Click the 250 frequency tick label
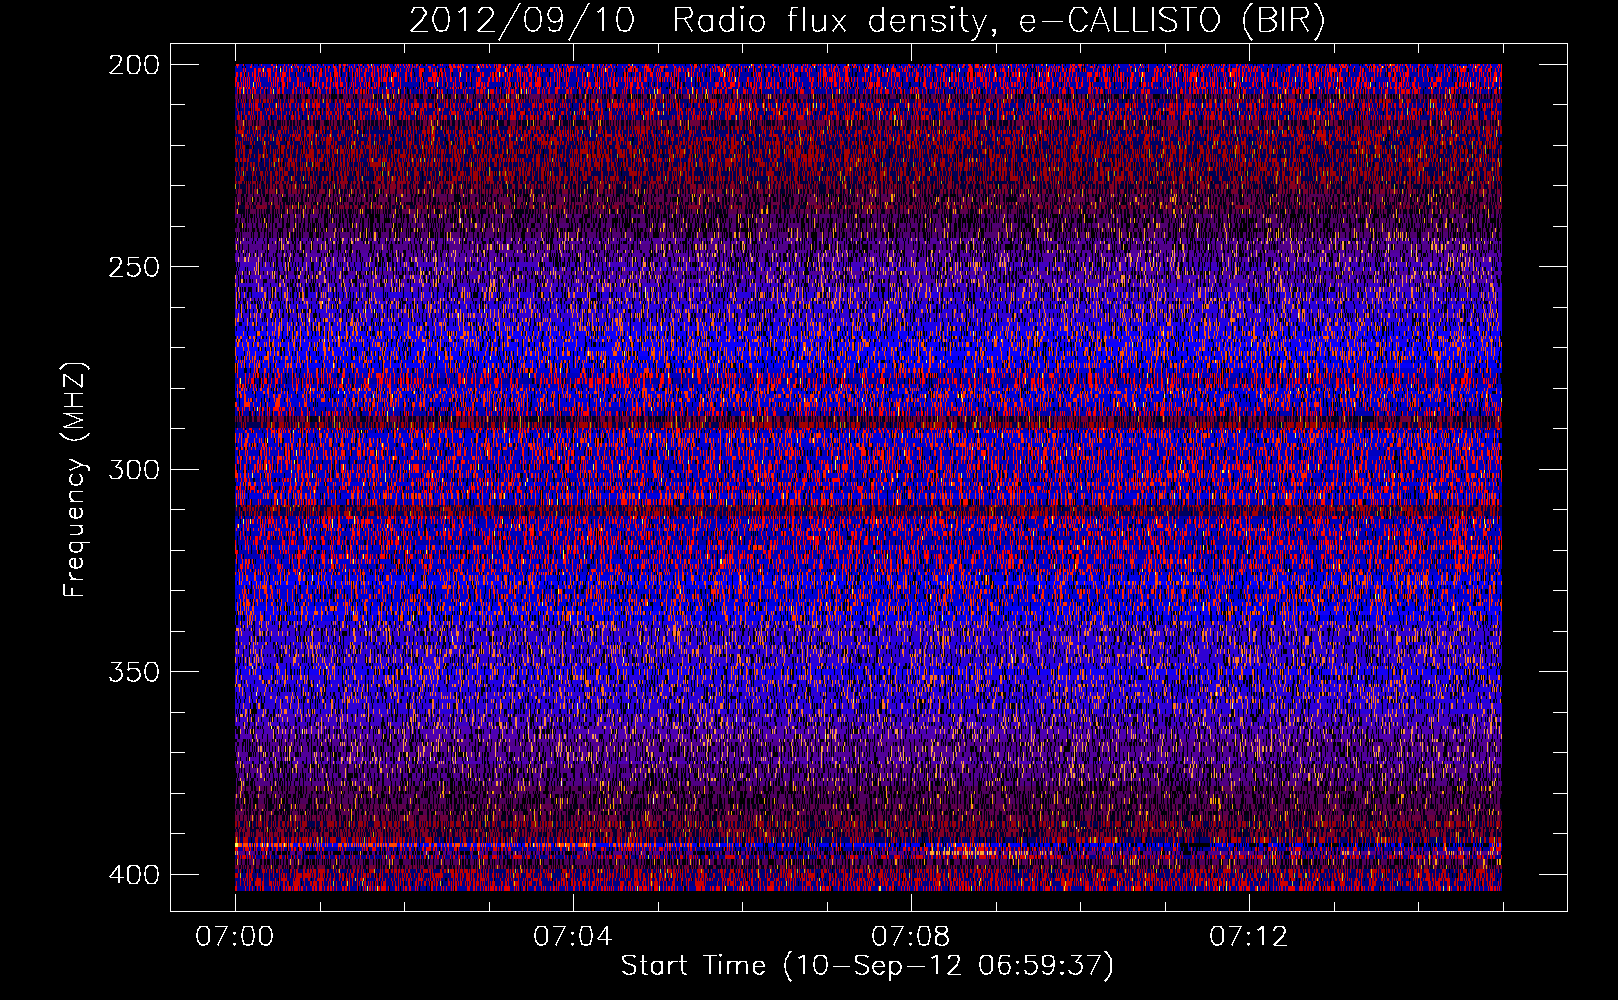The width and height of the screenshot is (1618, 1000). pyautogui.click(x=133, y=267)
